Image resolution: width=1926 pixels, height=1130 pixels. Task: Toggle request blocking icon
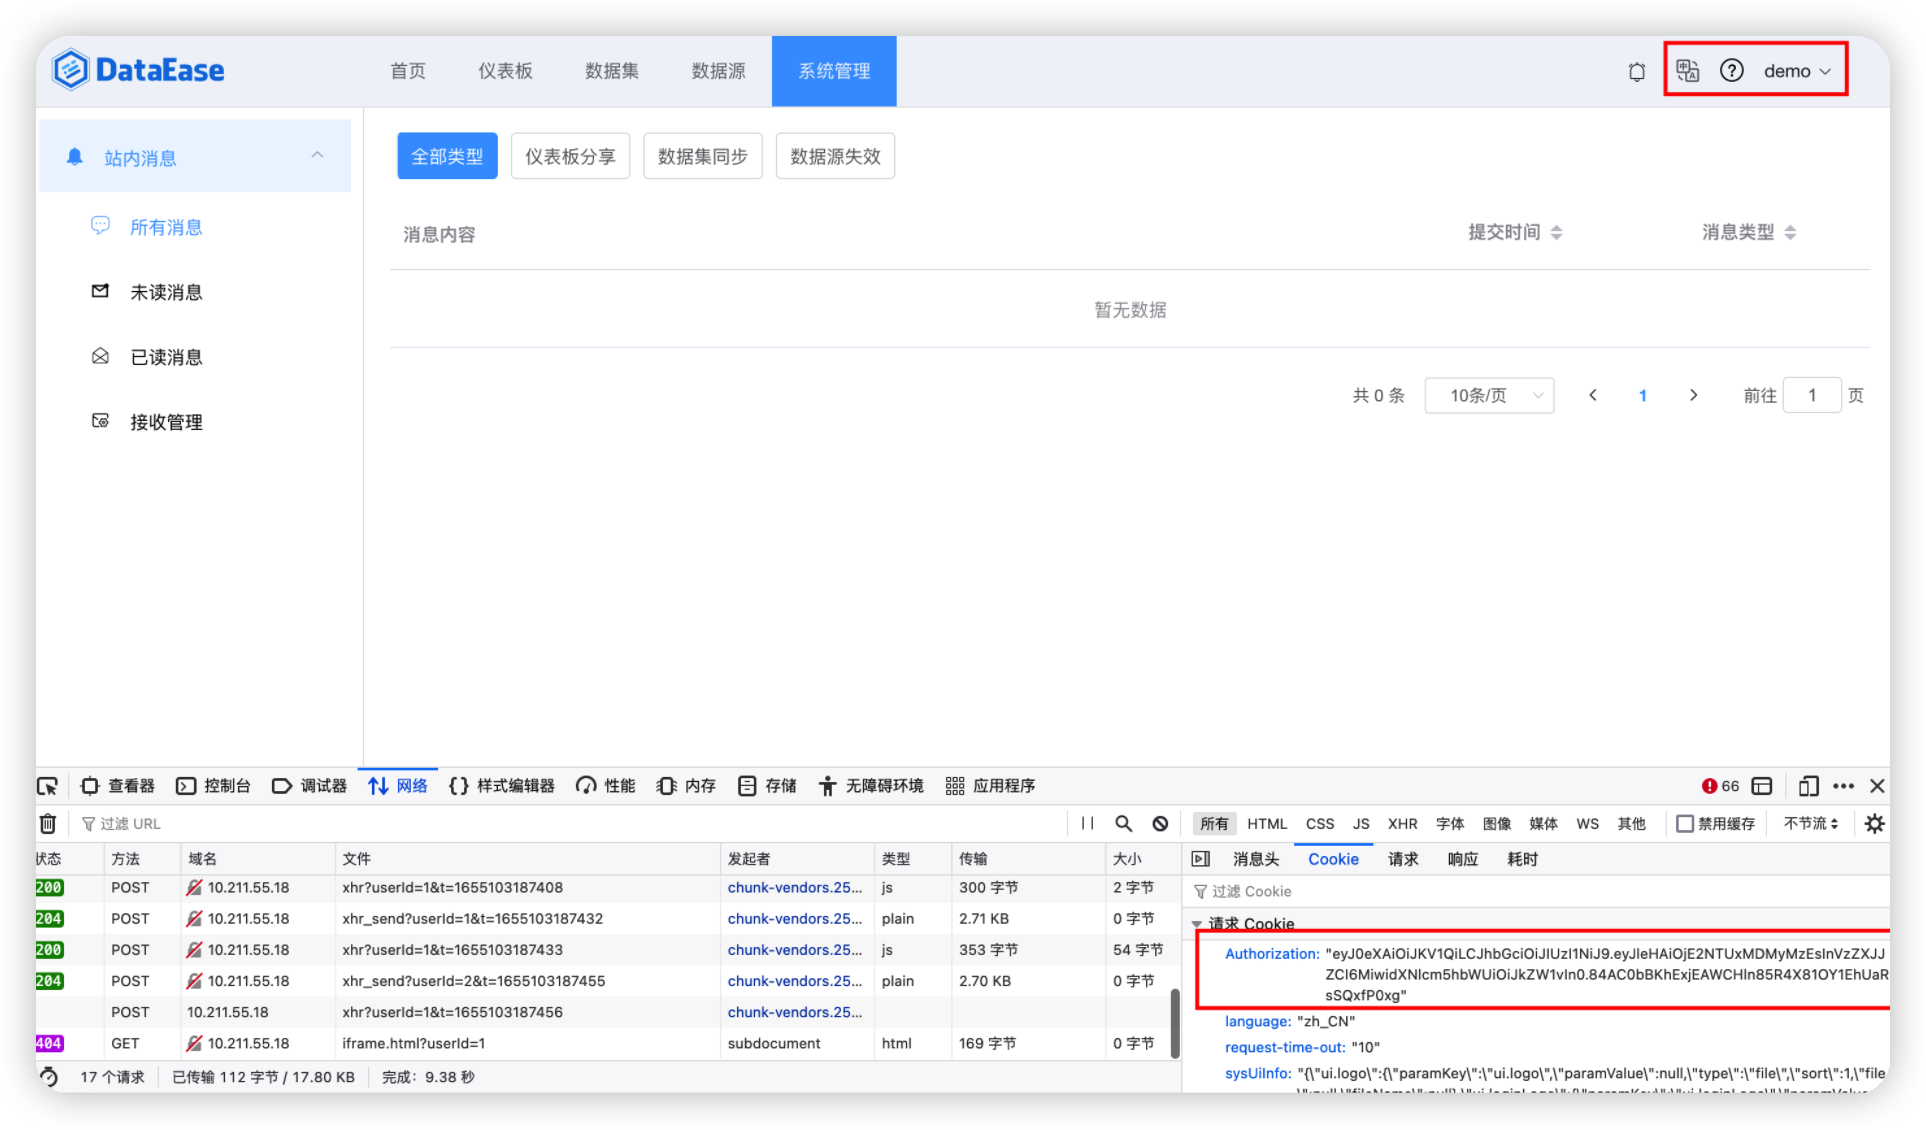coord(1160,823)
